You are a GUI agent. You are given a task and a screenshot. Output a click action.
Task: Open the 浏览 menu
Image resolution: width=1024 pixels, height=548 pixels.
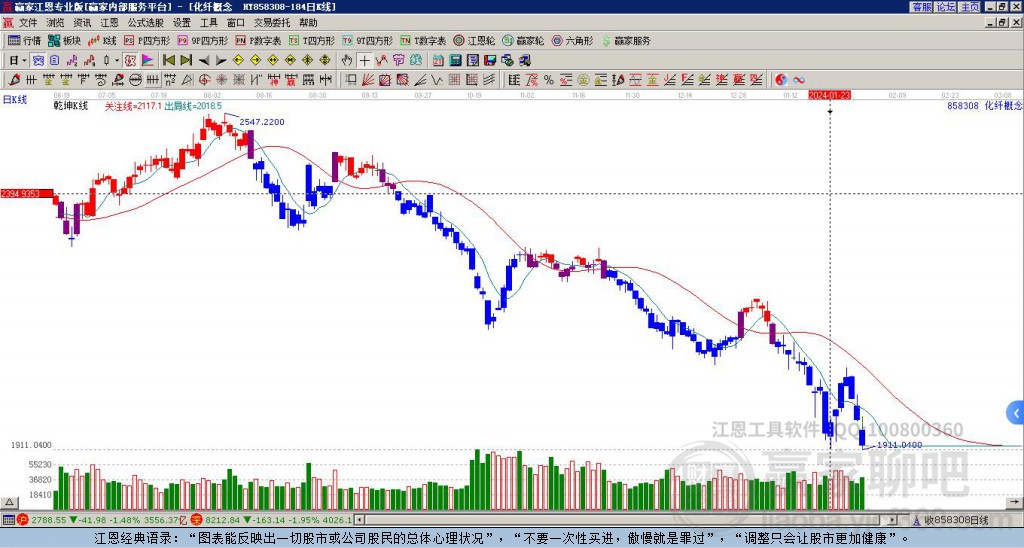[x=56, y=23]
